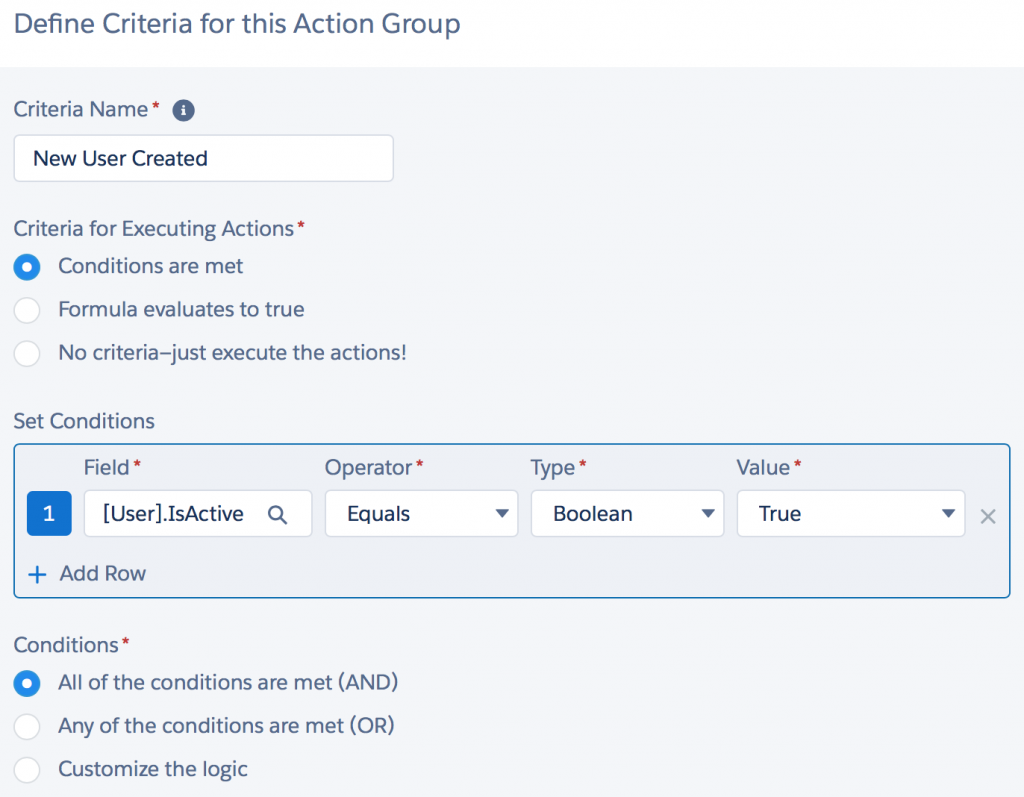The height and width of the screenshot is (797, 1024).
Task: Click the Customize the logic option
Action: click(x=27, y=770)
